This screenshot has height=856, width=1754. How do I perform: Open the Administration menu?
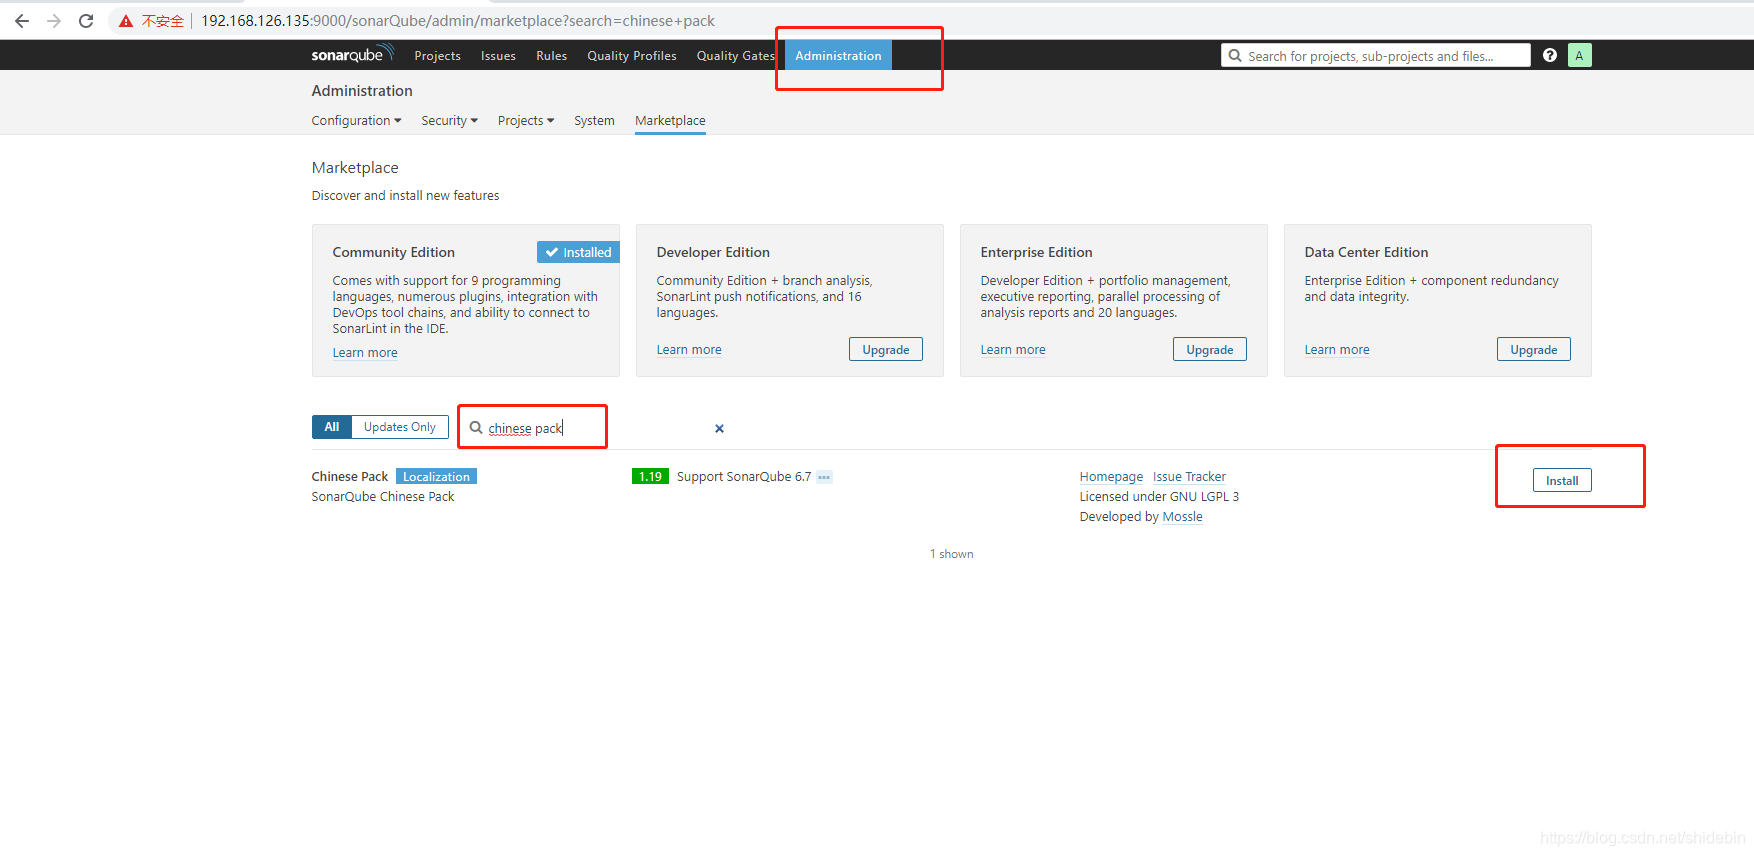838,56
